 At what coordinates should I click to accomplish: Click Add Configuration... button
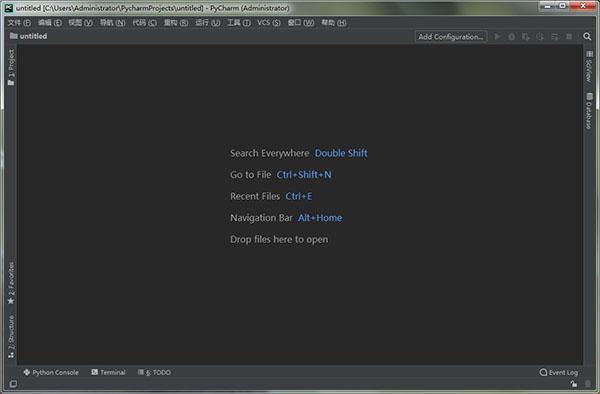coord(451,37)
